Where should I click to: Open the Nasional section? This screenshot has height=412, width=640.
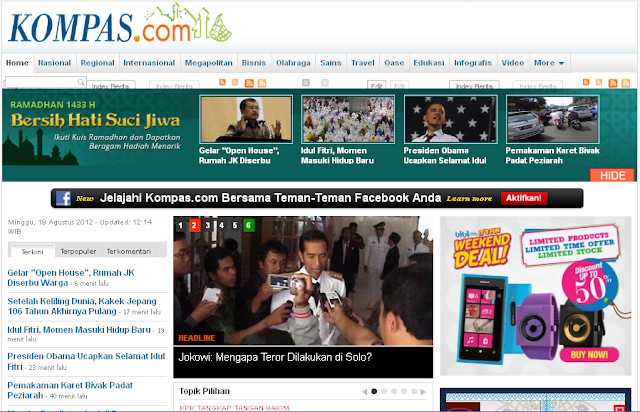point(55,63)
